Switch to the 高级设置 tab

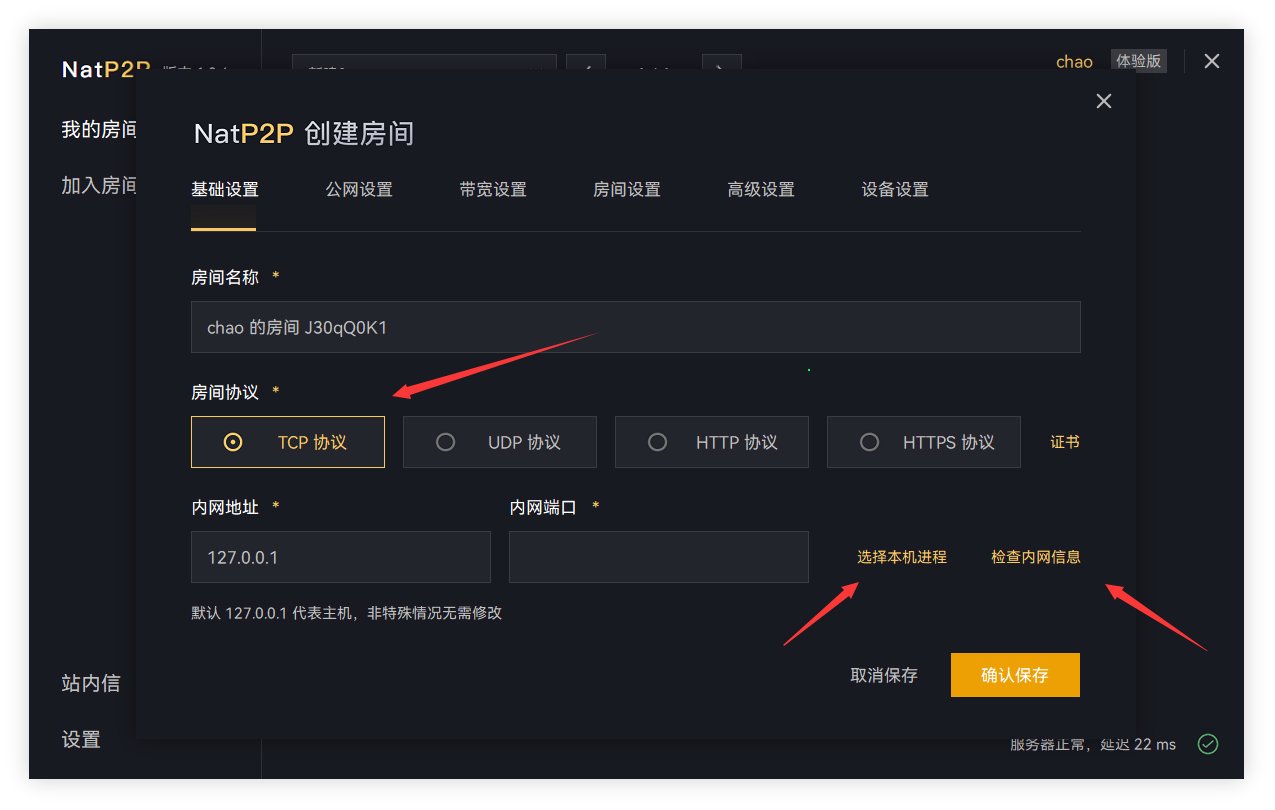[x=761, y=190]
